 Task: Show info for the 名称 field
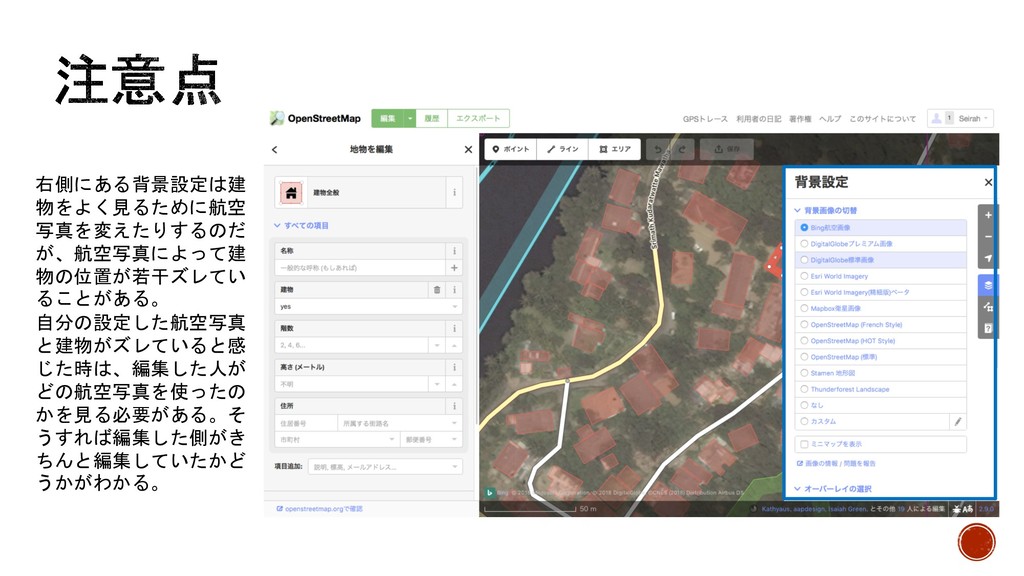point(455,251)
